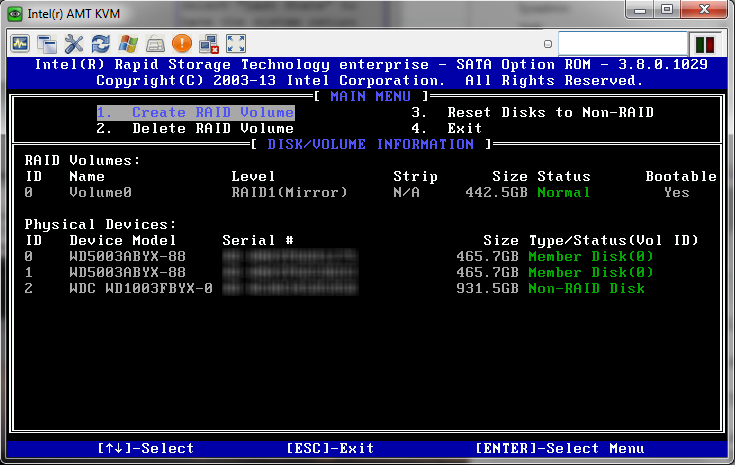
Task: Click the 931.5GB disk size
Action: (488, 289)
